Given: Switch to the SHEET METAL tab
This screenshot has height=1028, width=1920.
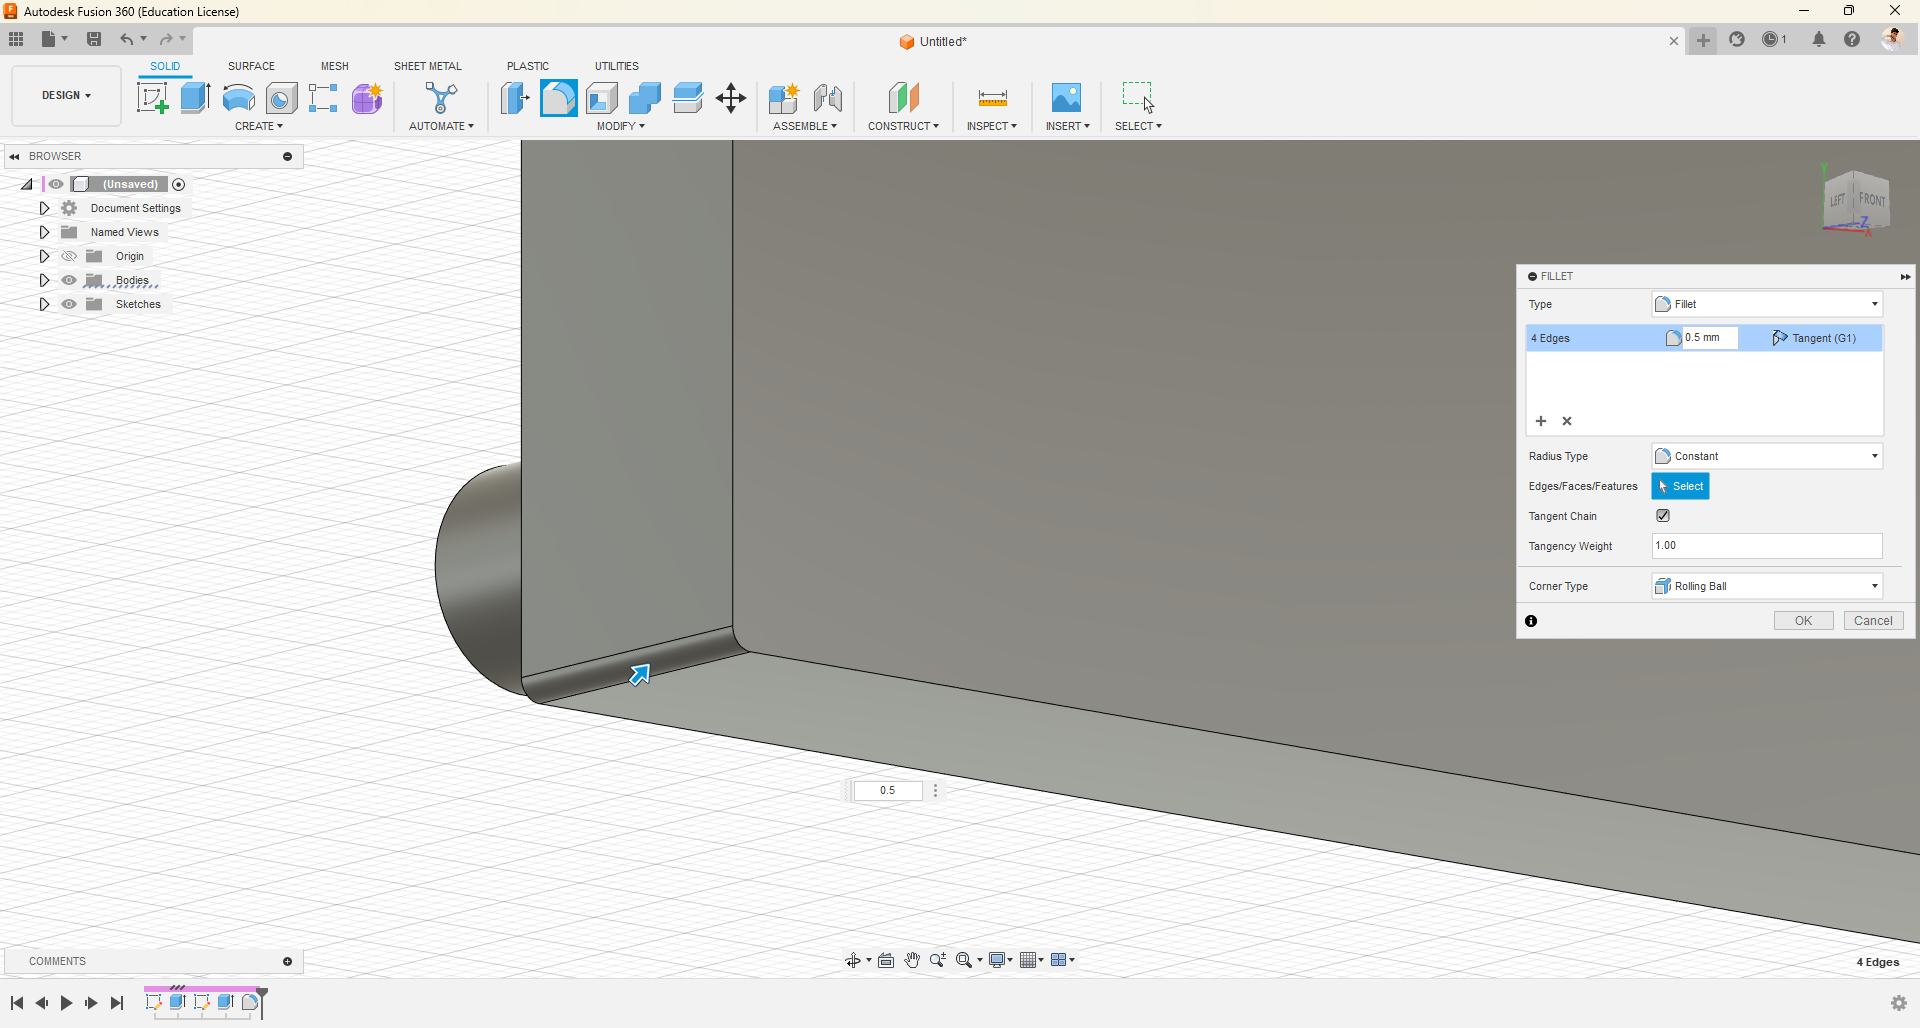Looking at the screenshot, I should [428, 65].
